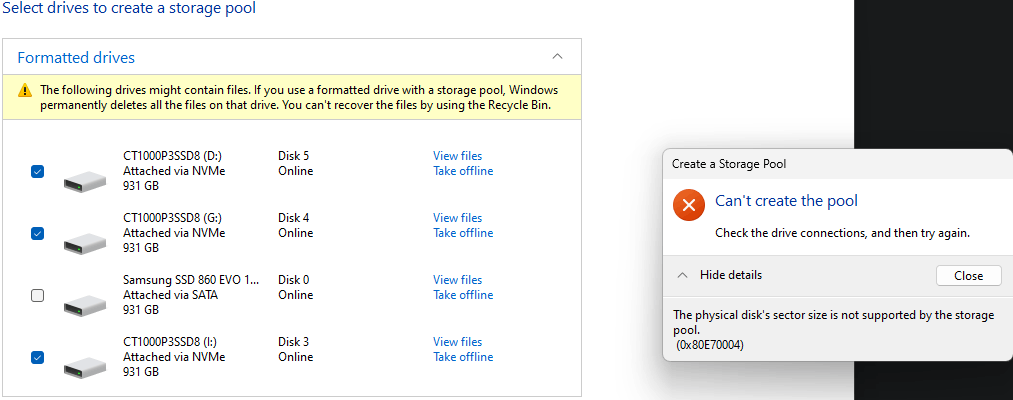This screenshot has width=1013, height=400.
Task: Click the red error icon in dialog
Action: (x=688, y=205)
